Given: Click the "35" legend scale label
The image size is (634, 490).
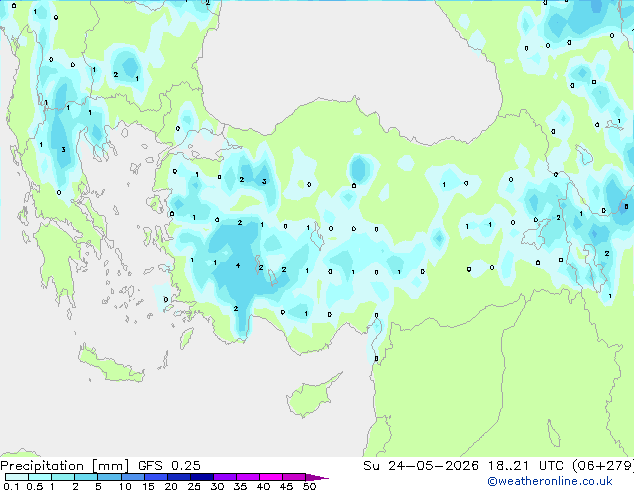Looking at the screenshot, I should point(240,486).
